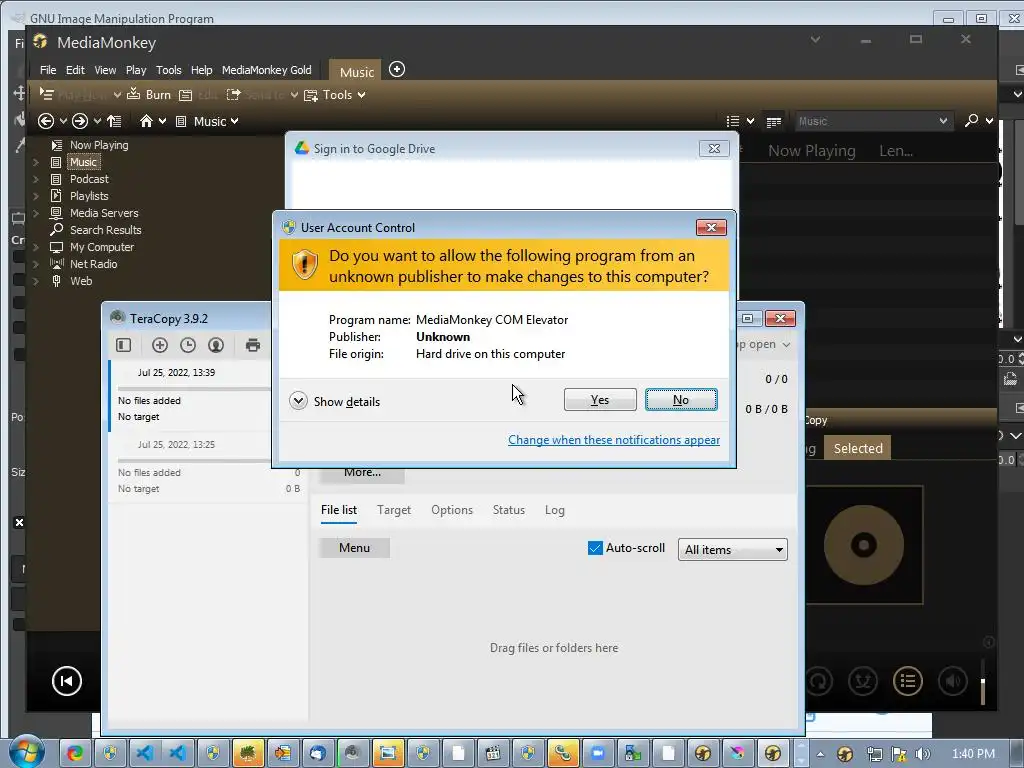Select Playlists in the media tree
The image size is (1024, 768).
(x=89, y=196)
